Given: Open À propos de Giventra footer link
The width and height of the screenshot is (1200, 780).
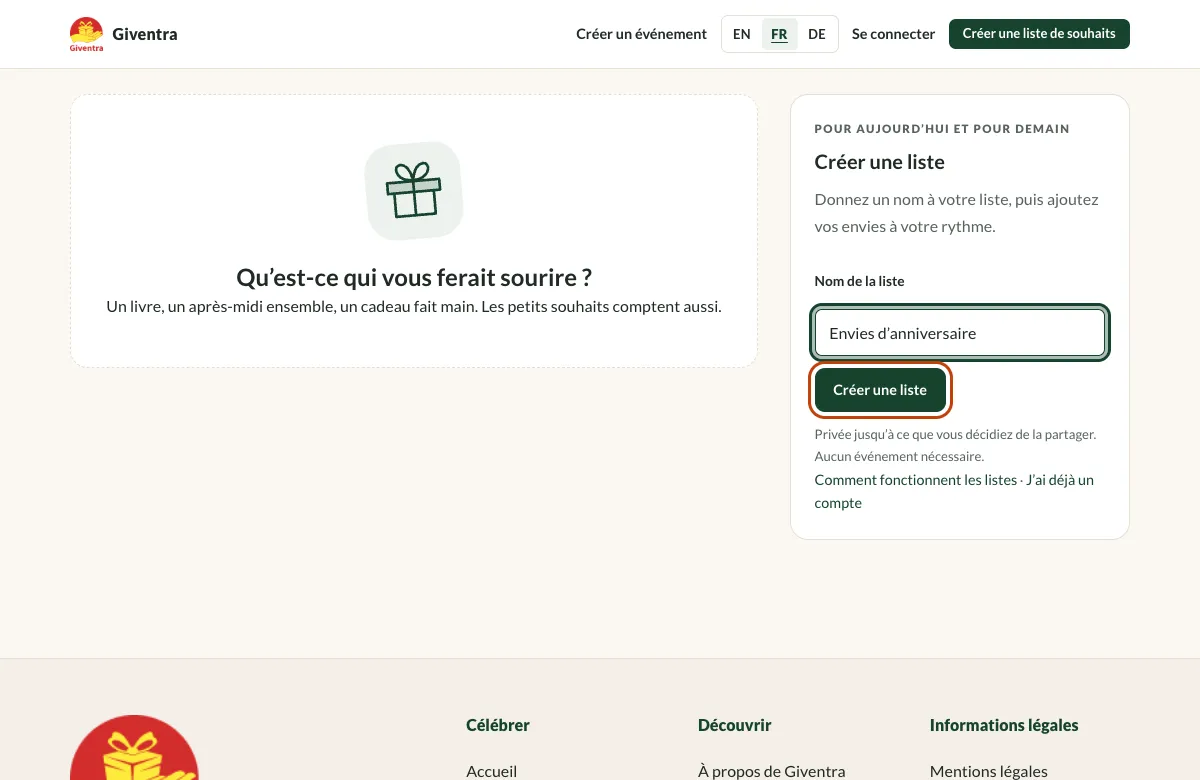Looking at the screenshot, I should [771, 771].
